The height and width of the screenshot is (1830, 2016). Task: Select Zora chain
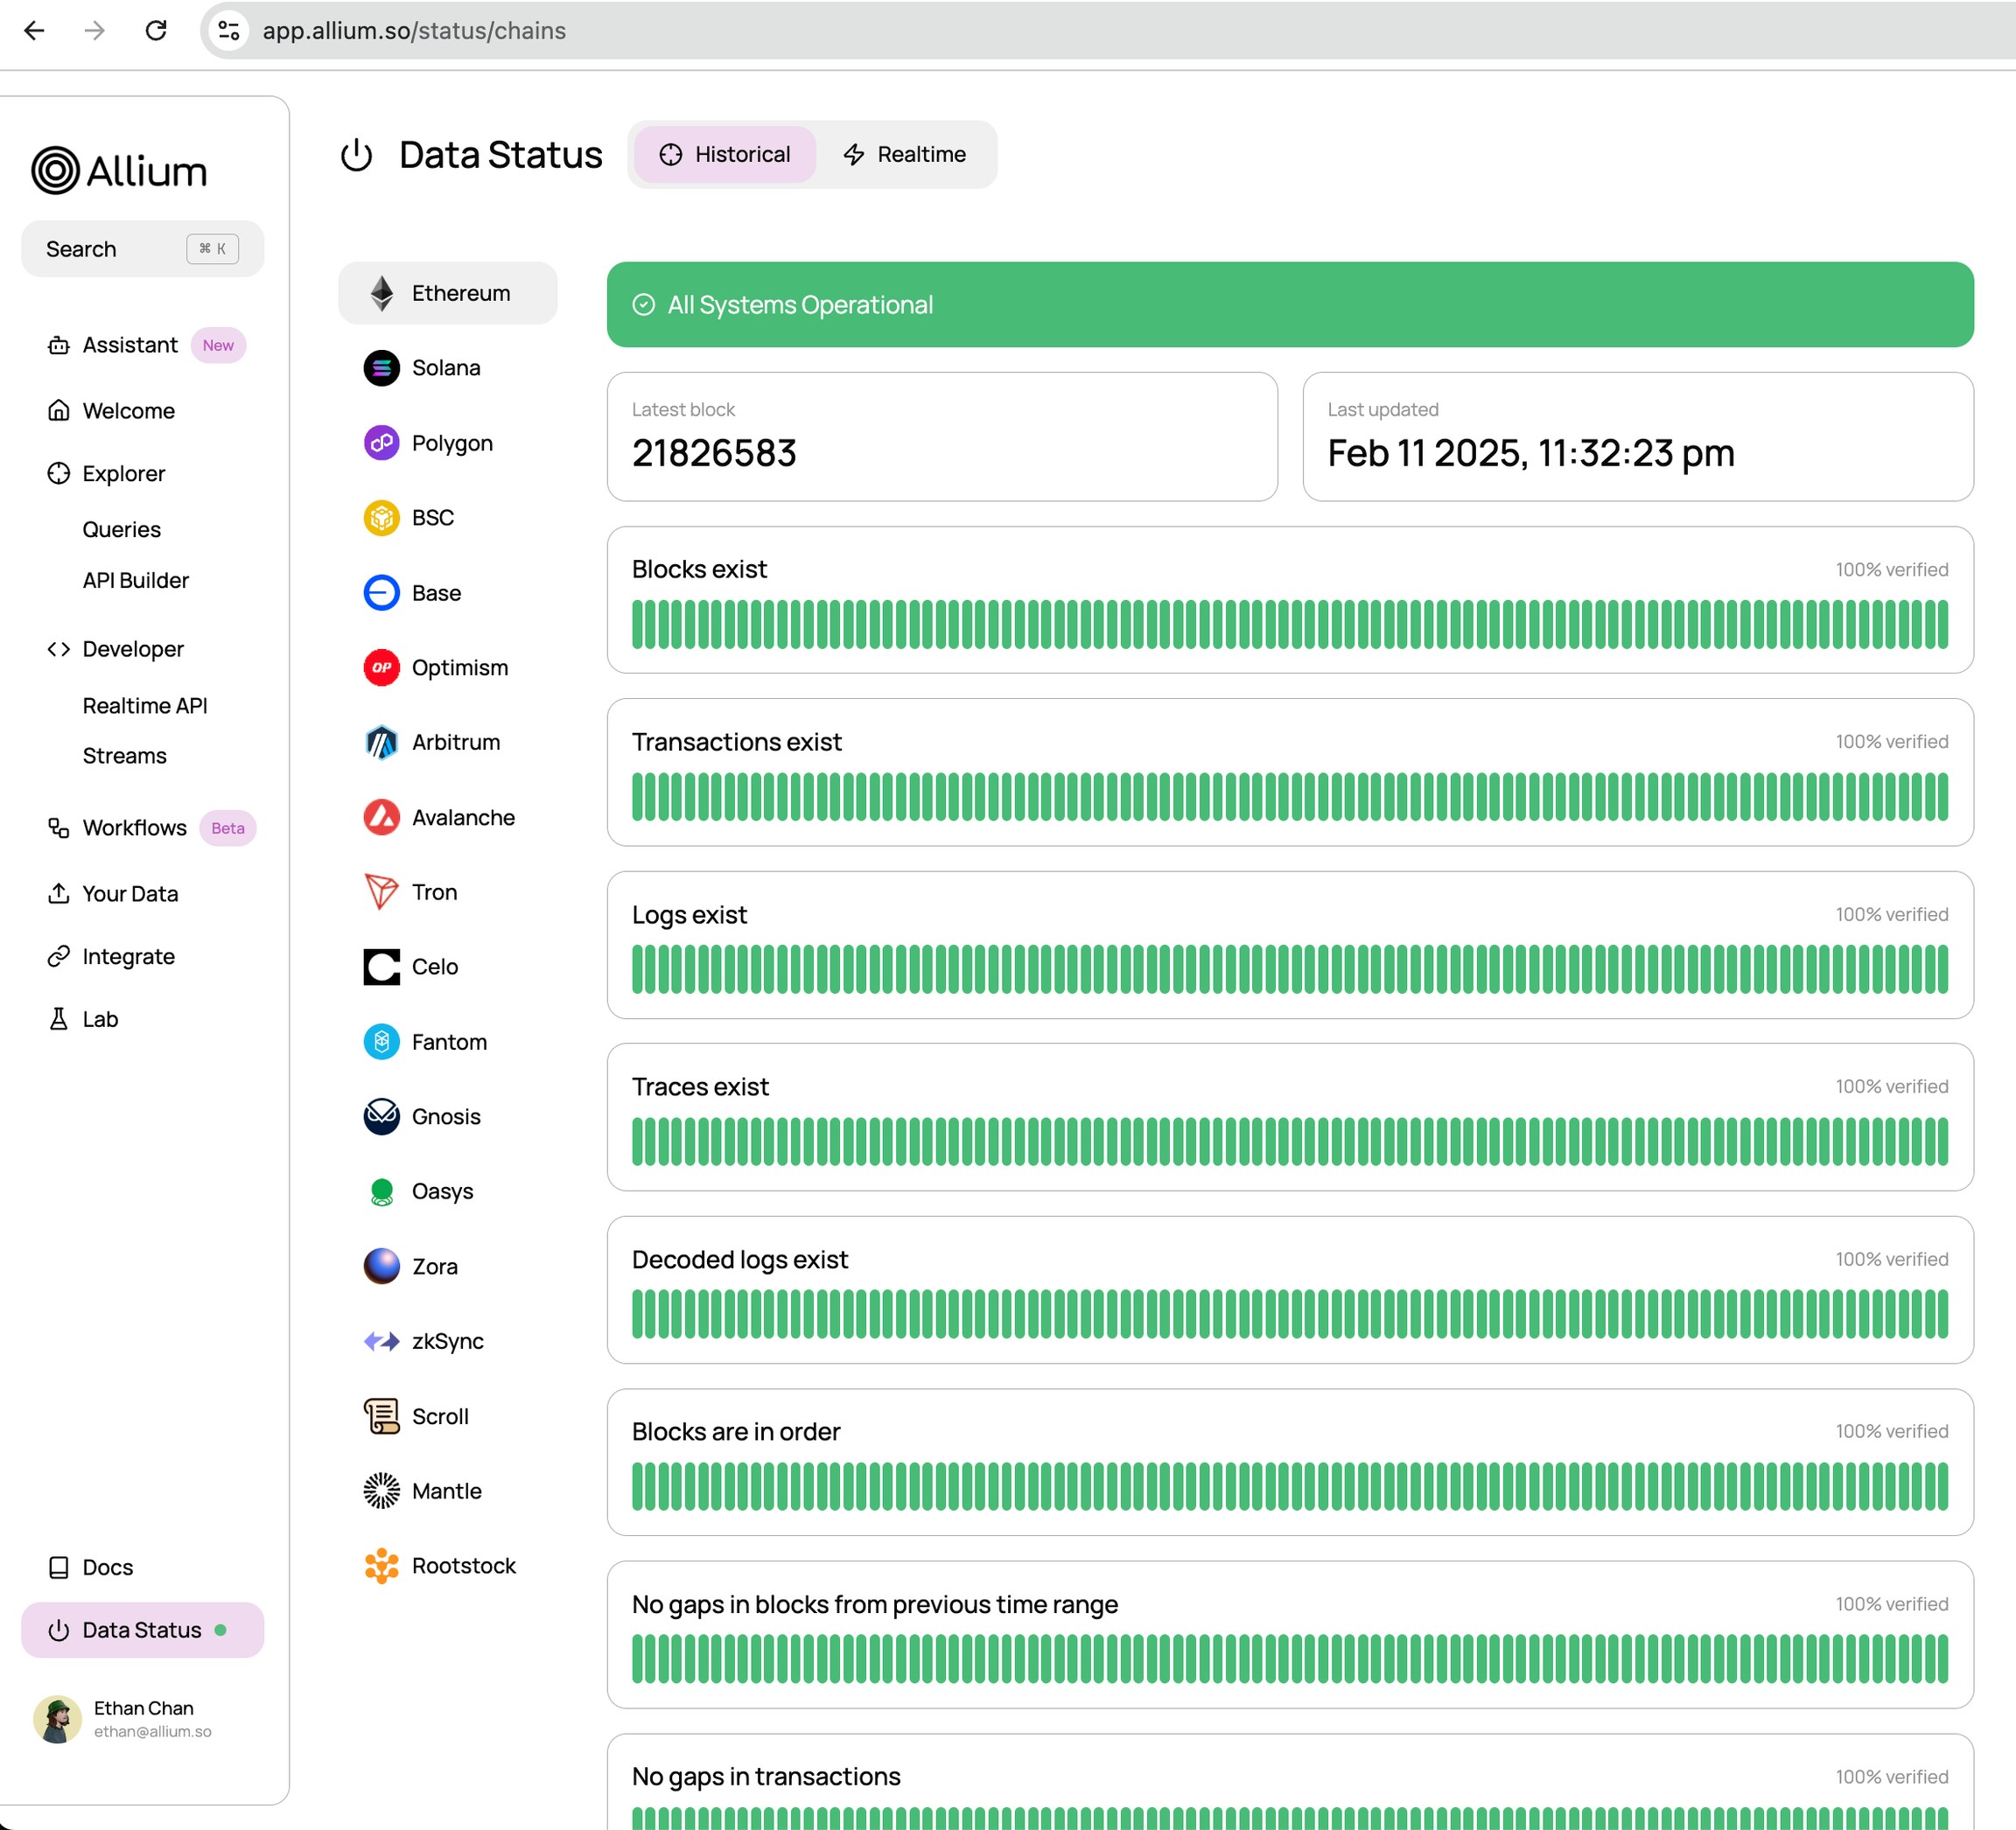point(447,1267)
